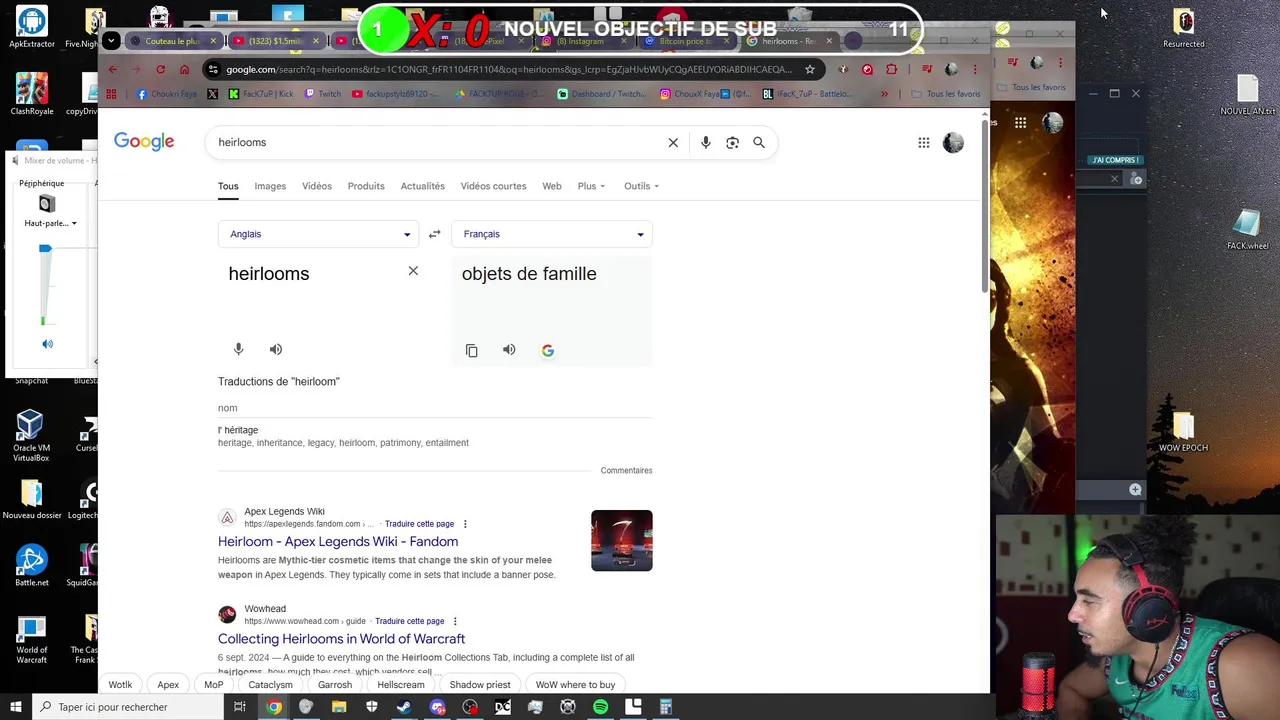
Task: Click the 'Commentaires' feedback link
Action: (626, 471)
